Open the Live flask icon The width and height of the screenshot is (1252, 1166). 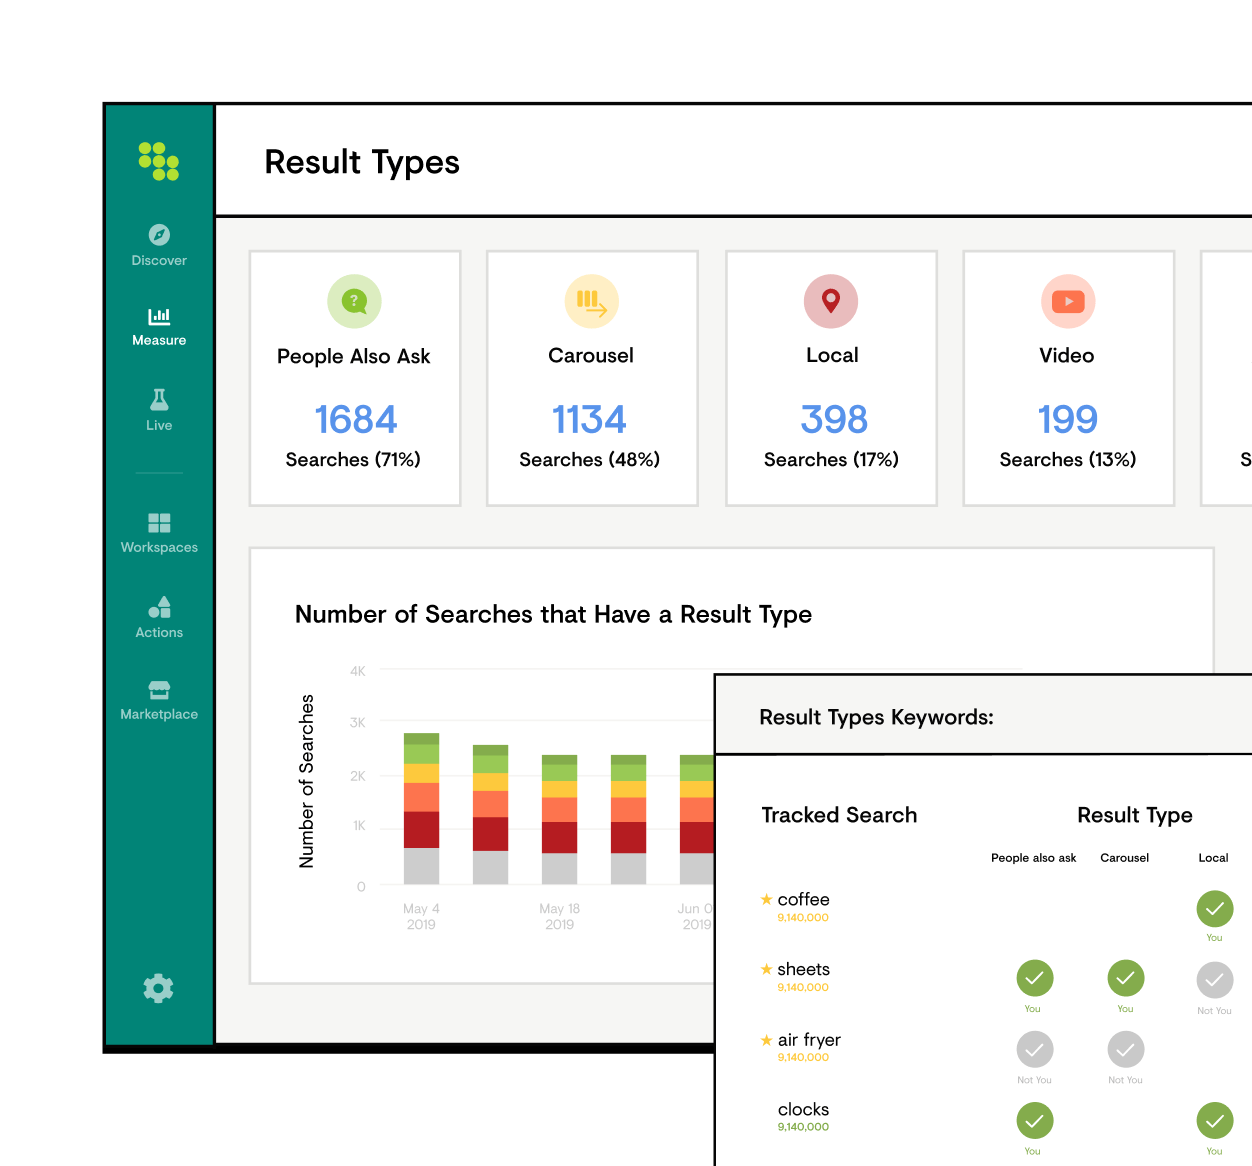point(159,400)
